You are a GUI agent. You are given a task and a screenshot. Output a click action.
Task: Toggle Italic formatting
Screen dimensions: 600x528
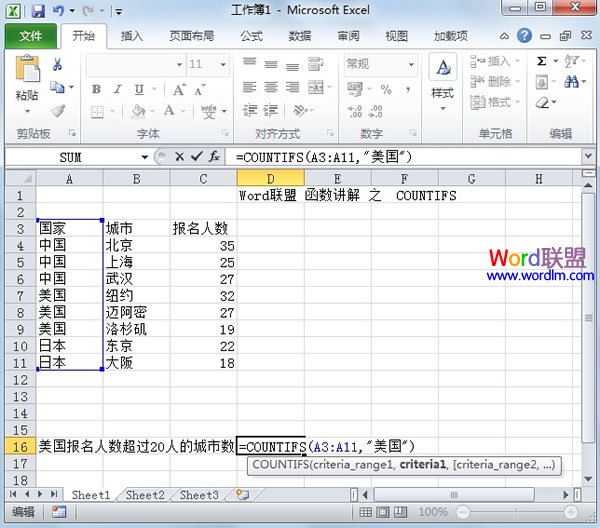[x=116, y=89]
